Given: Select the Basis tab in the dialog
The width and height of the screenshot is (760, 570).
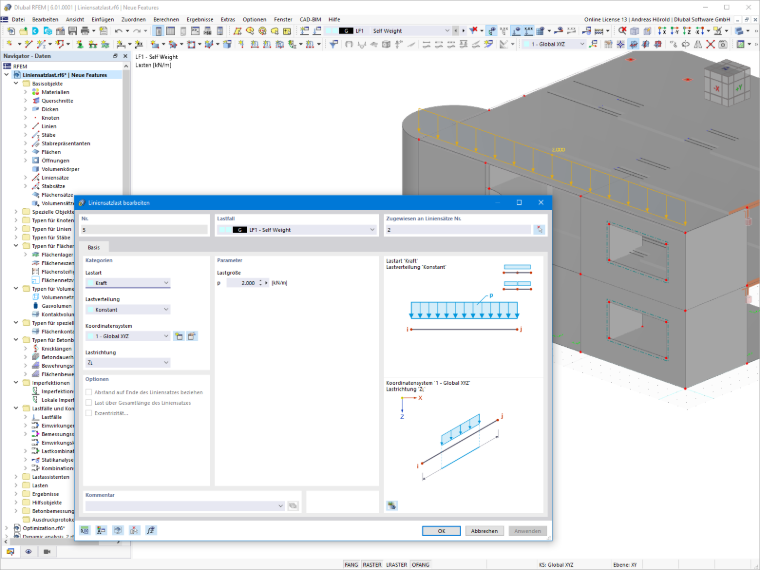Looking at the screenshot, I should click(x=94, y=247).
